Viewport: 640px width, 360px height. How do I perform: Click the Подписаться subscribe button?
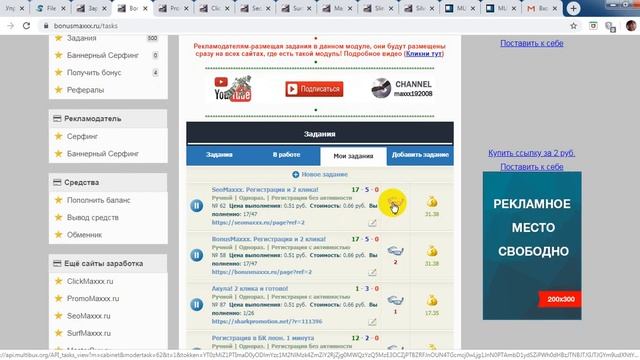314,89
